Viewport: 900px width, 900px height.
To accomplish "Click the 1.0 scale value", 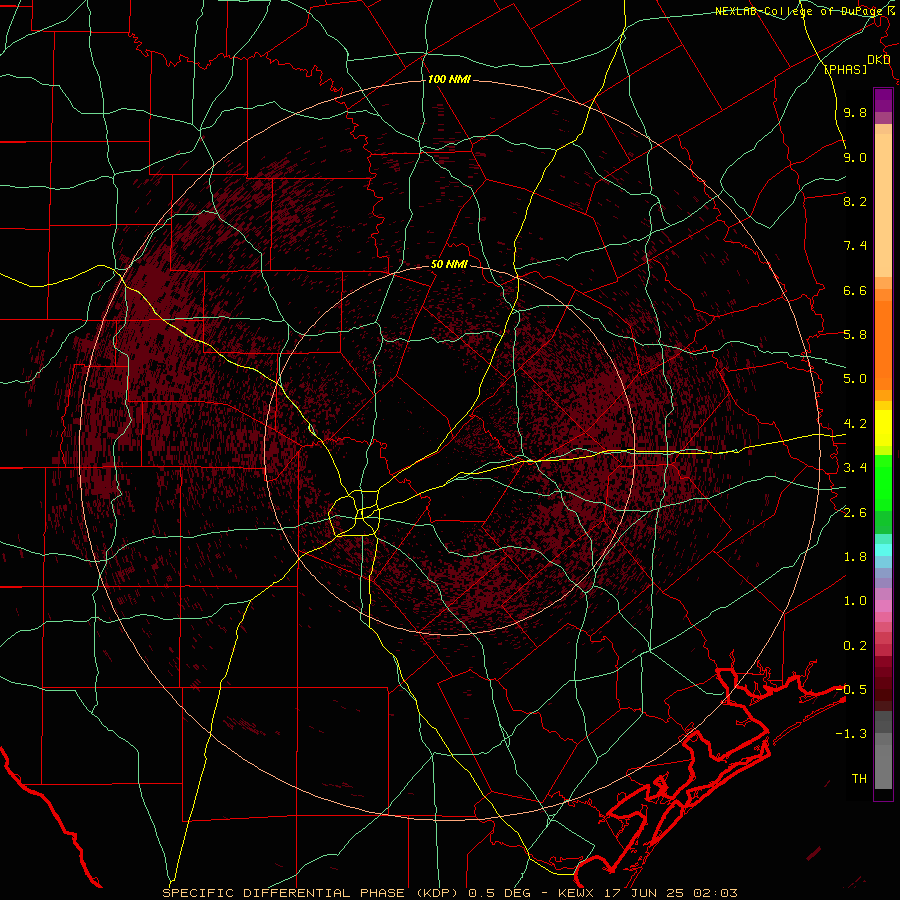I will pyautogui.click(x=855, y=601).
